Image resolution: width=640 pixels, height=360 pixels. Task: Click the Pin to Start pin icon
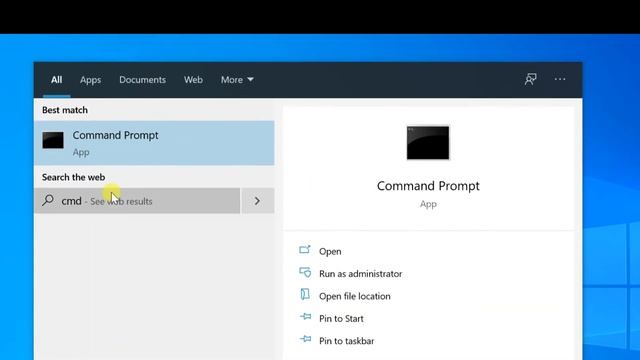[305, 316]
